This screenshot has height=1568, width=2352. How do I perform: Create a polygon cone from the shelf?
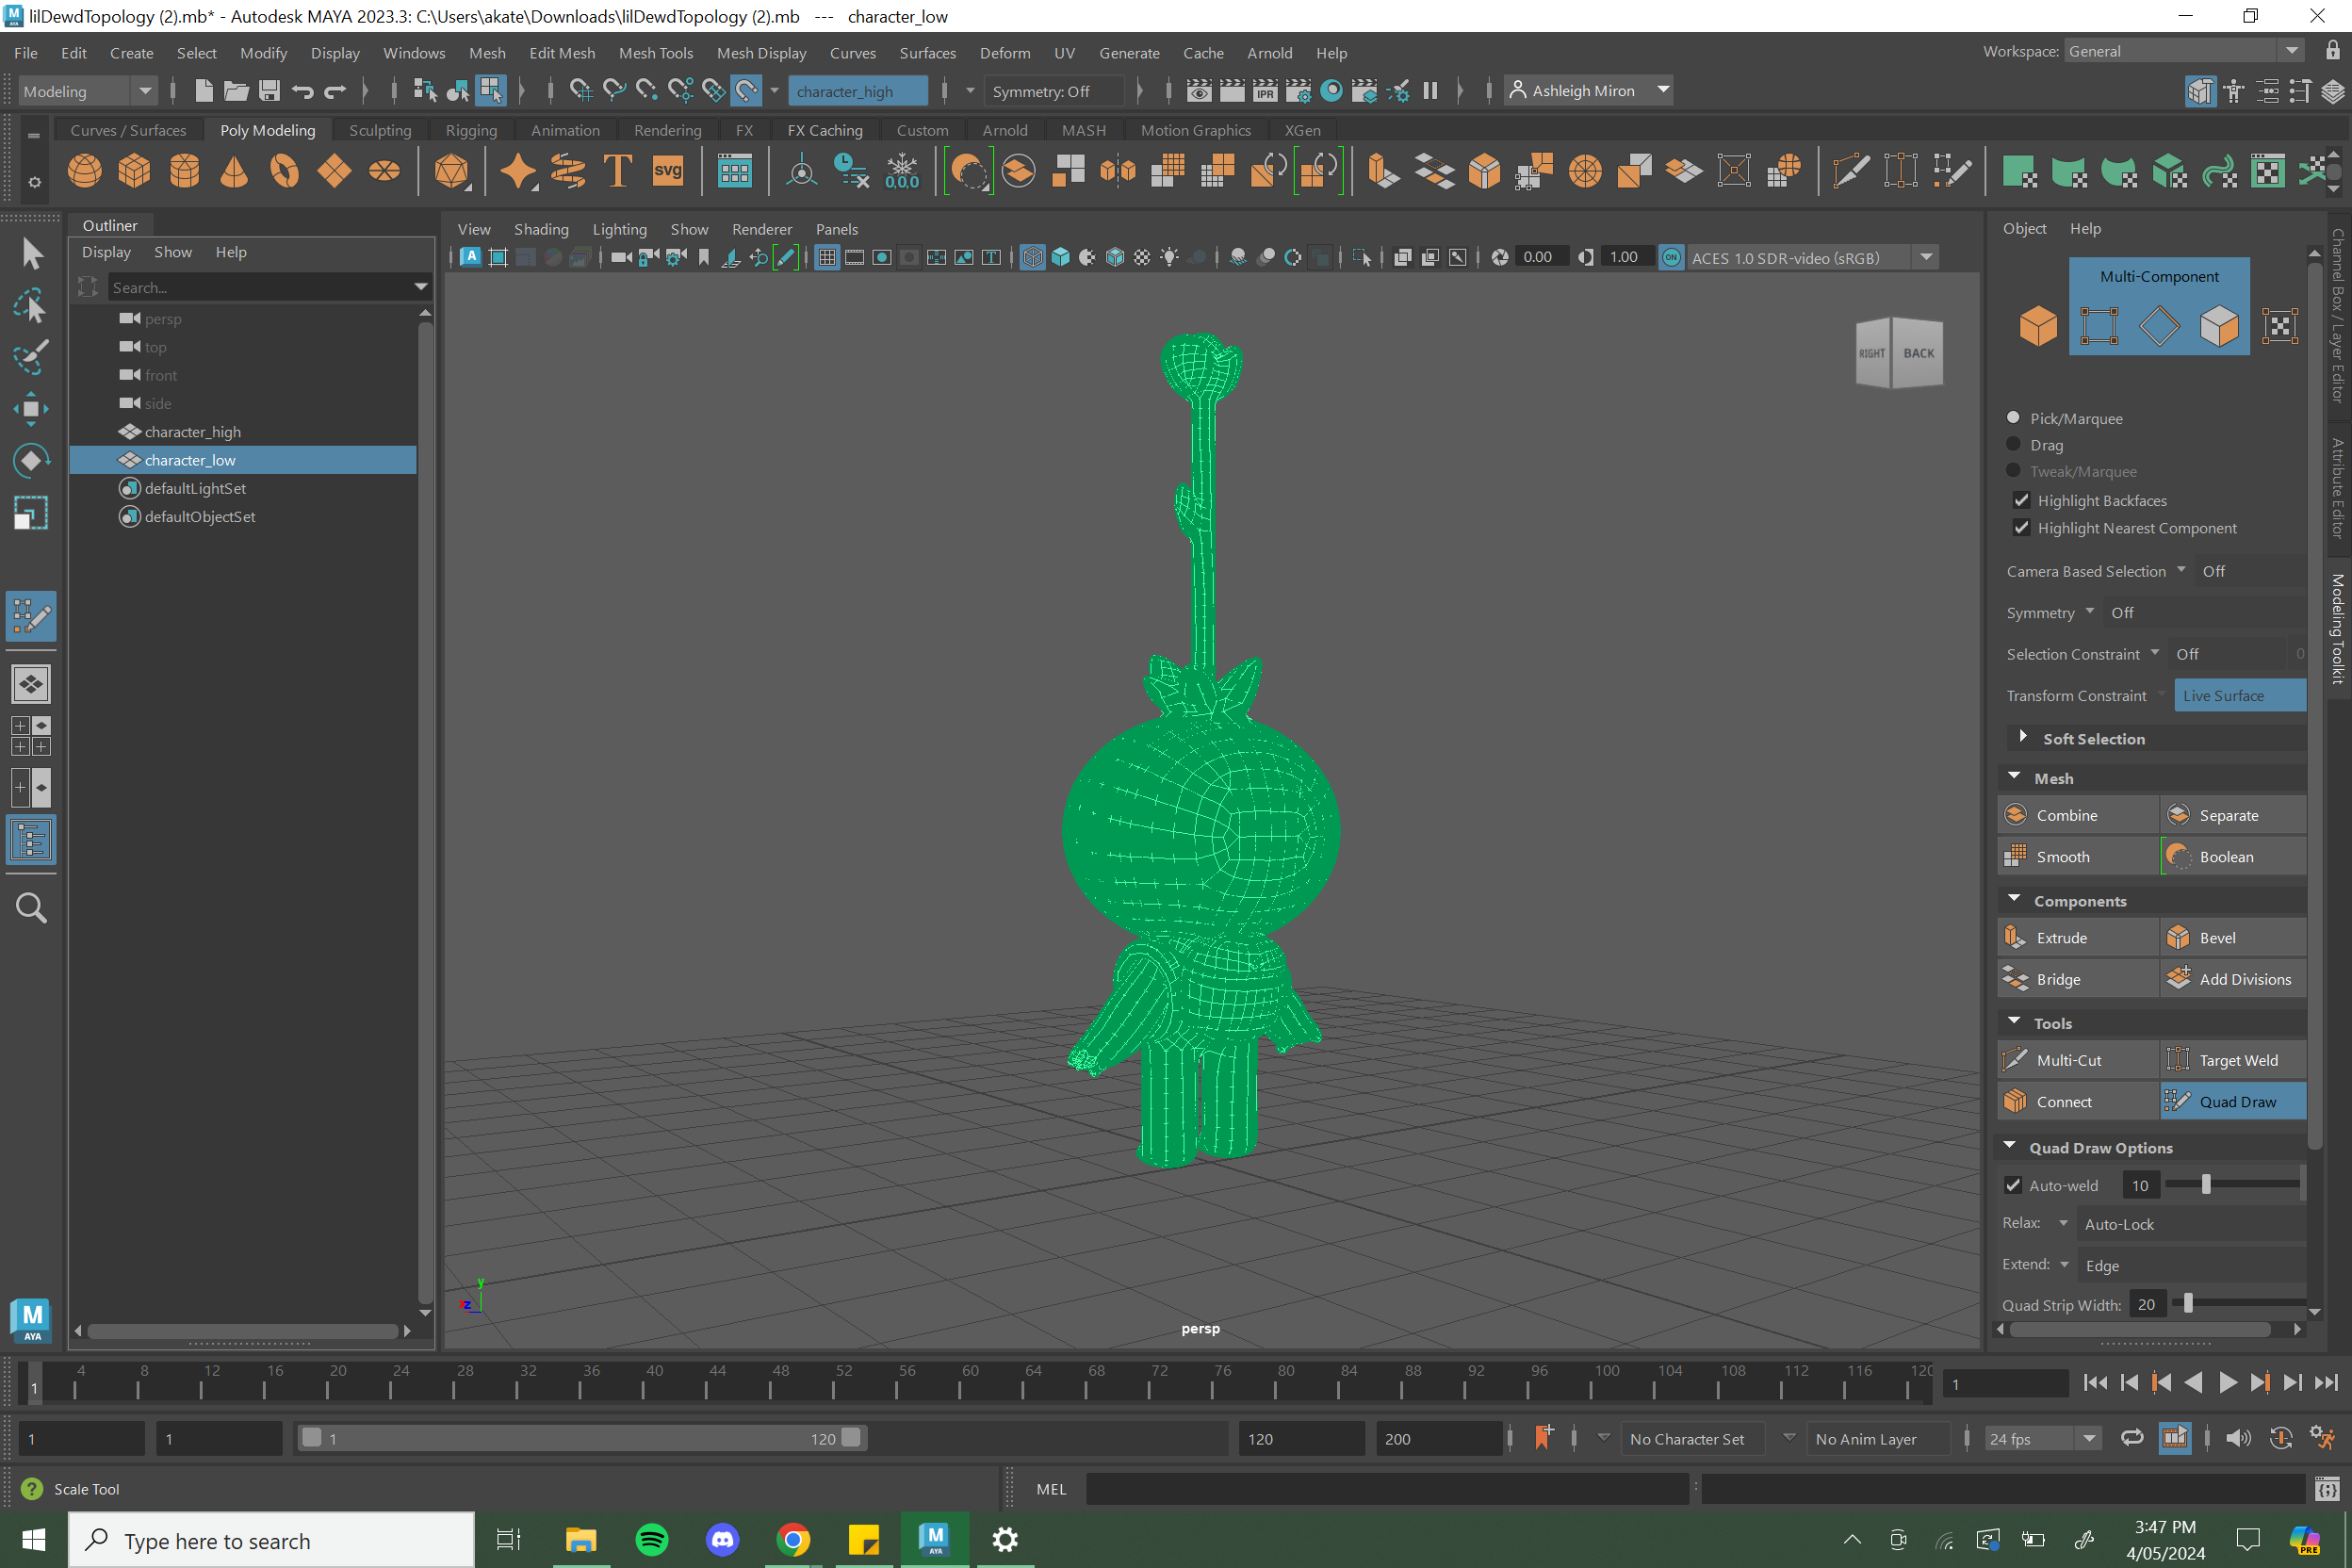tap(234, 171)
